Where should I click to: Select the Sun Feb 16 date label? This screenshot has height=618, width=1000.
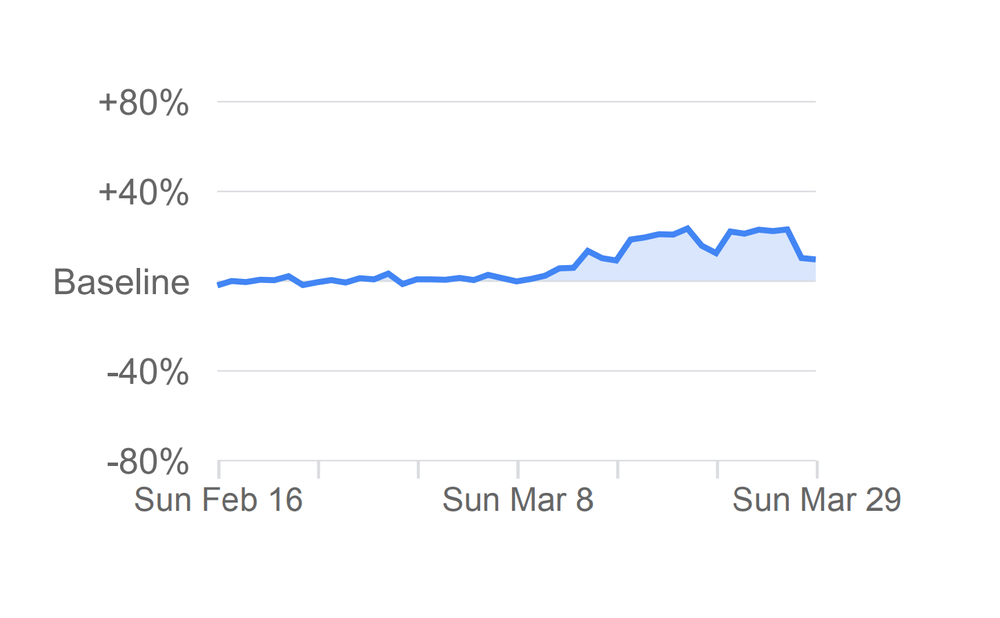coord(218,499)
